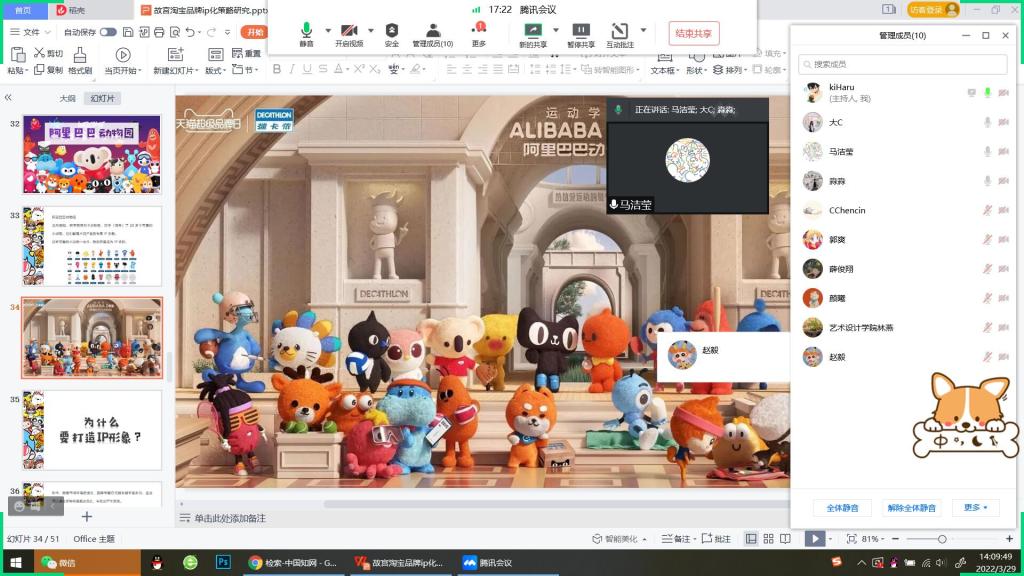Click the add slide plus button below the thumbnails

87,517
